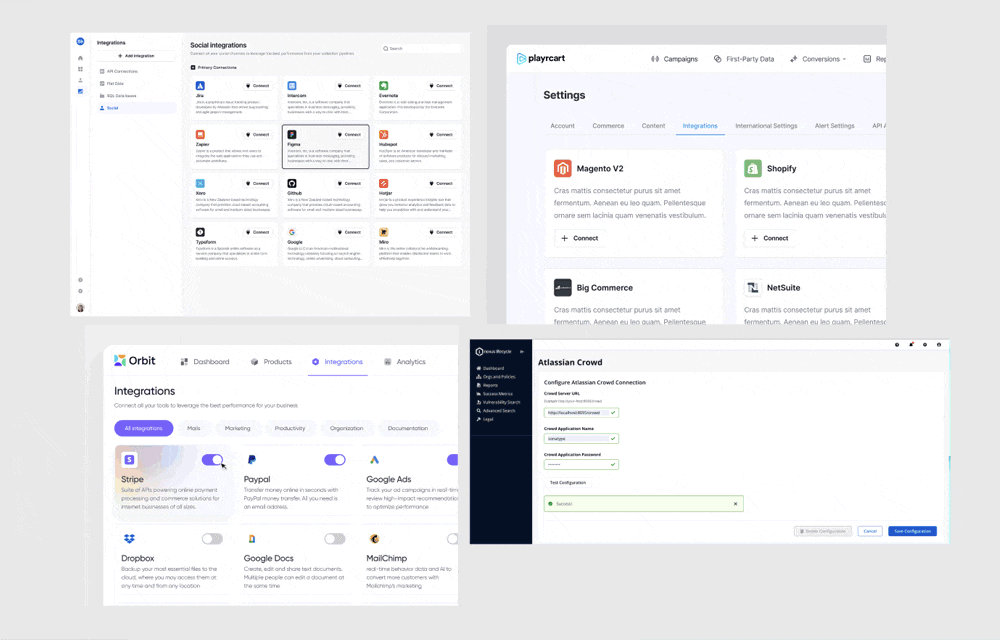The height and width of the screenshot is (640, 1000).
Task: Click the Add integration button
Action: point(136,56)
